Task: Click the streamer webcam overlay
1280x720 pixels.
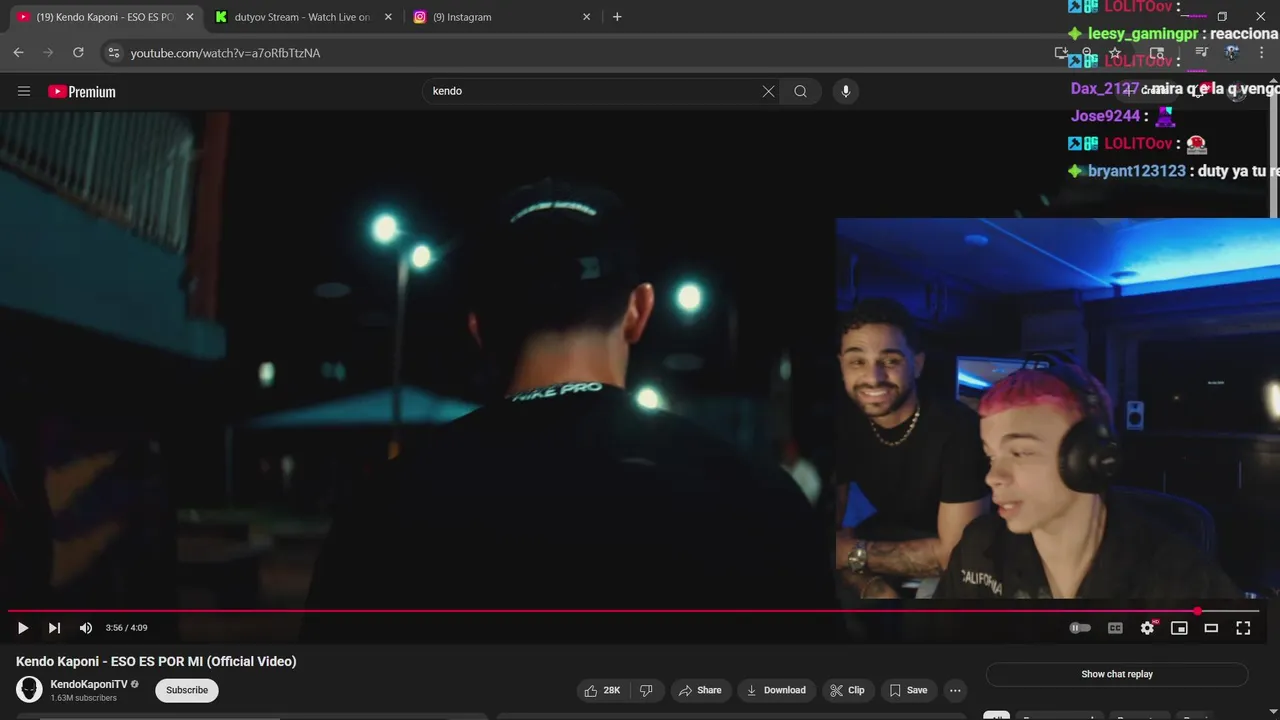Action: 1057,408
